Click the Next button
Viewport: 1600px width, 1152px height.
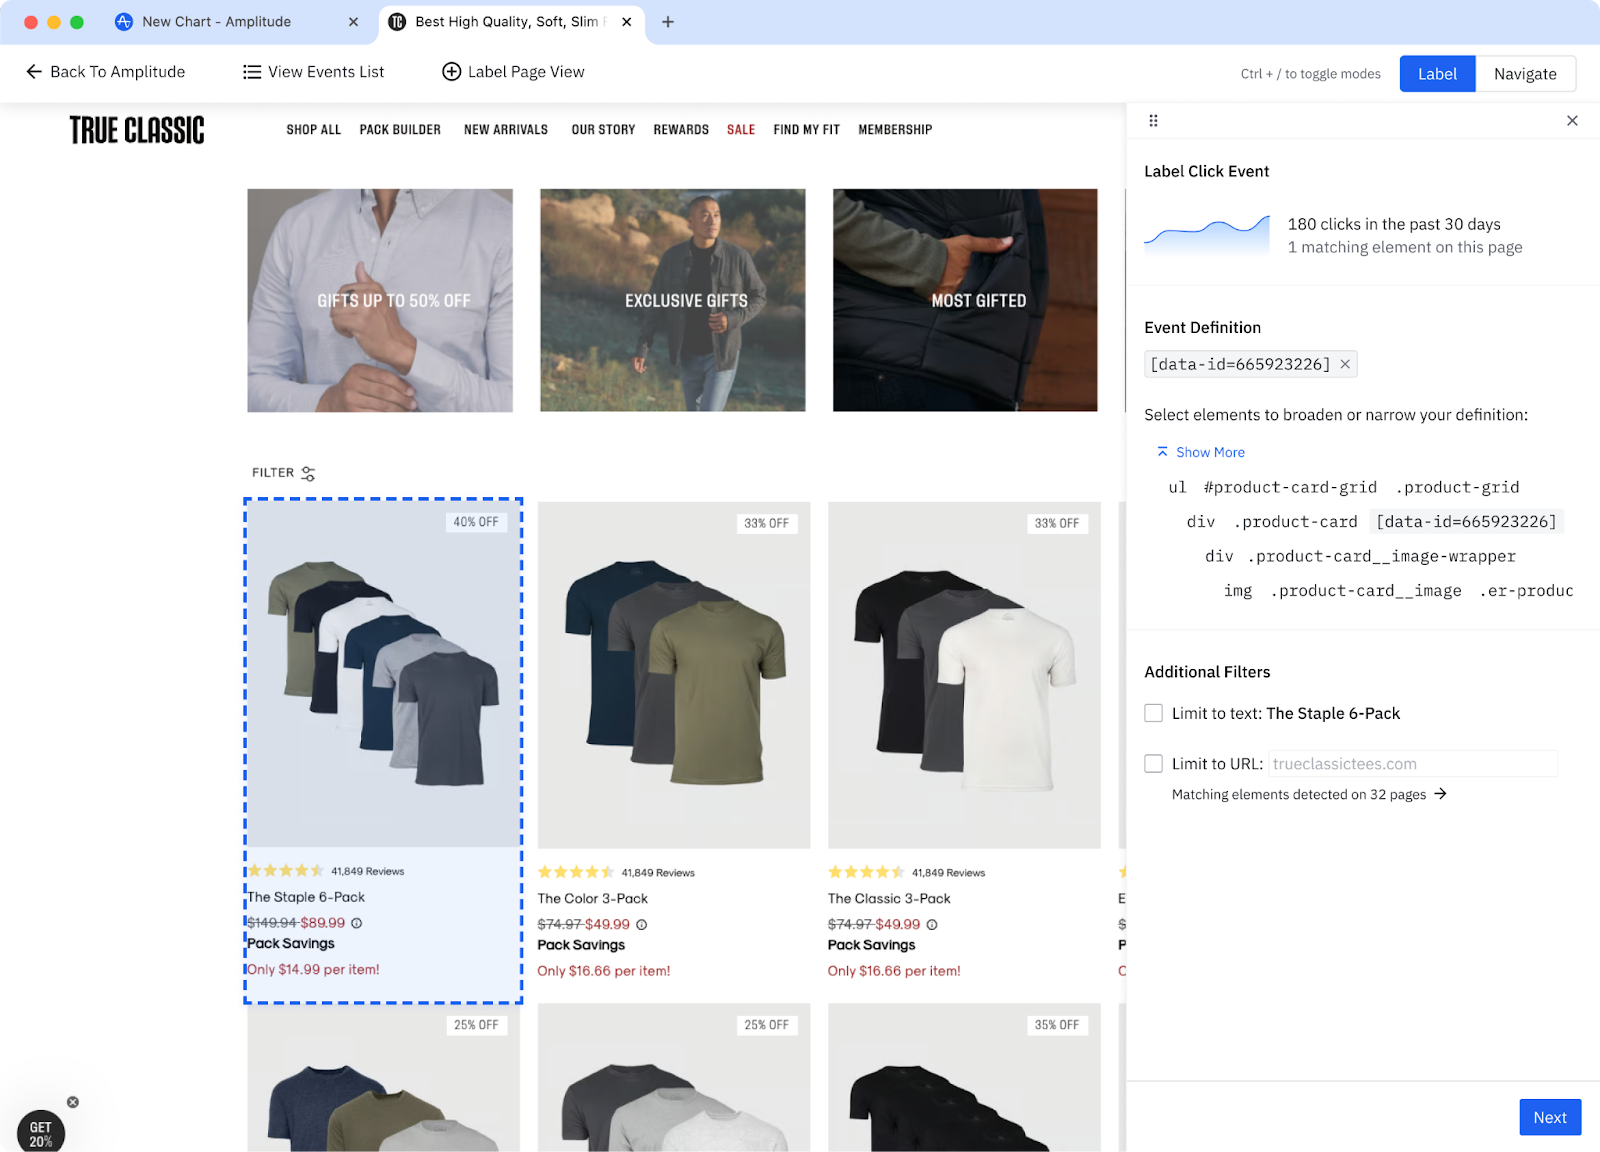pyautogui.click(x=1550, y=1117)
